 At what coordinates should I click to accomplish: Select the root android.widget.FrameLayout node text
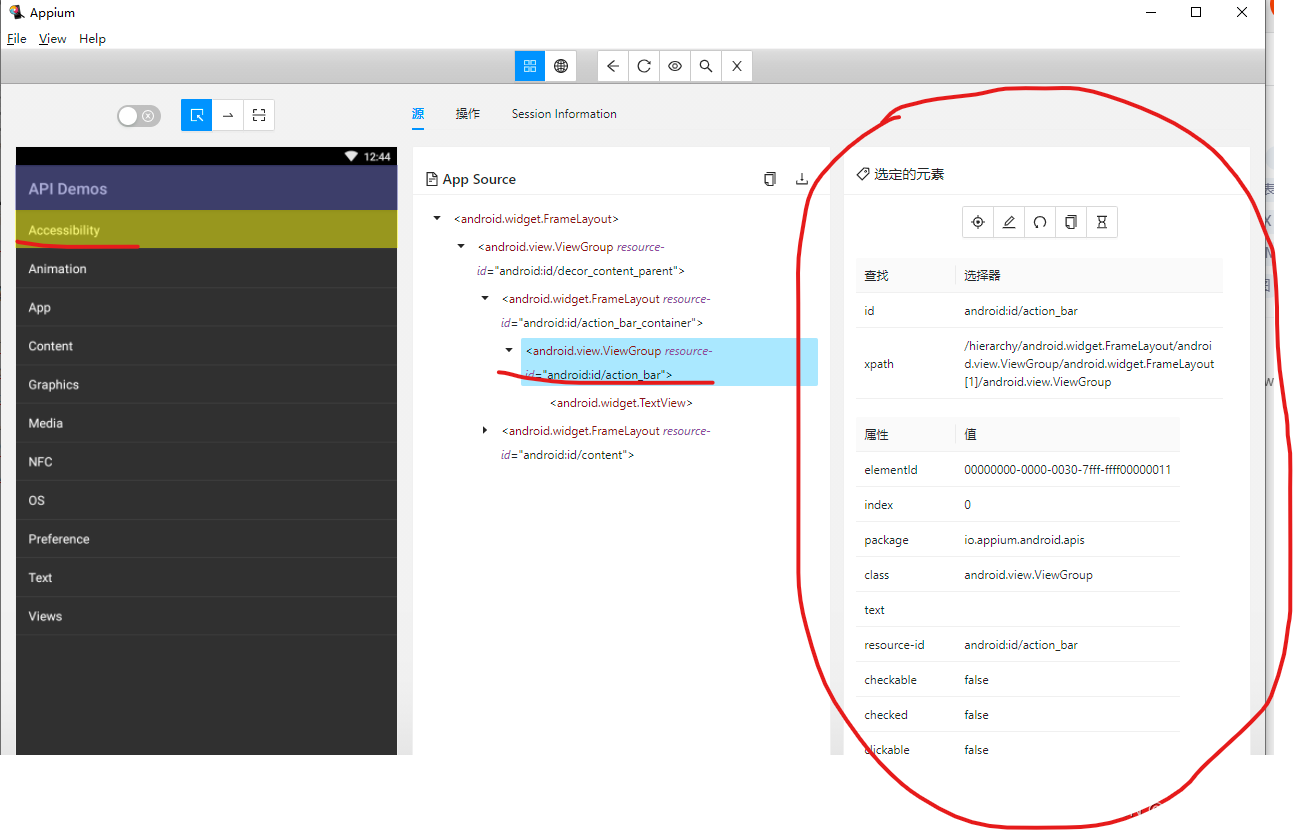point(536,218)
